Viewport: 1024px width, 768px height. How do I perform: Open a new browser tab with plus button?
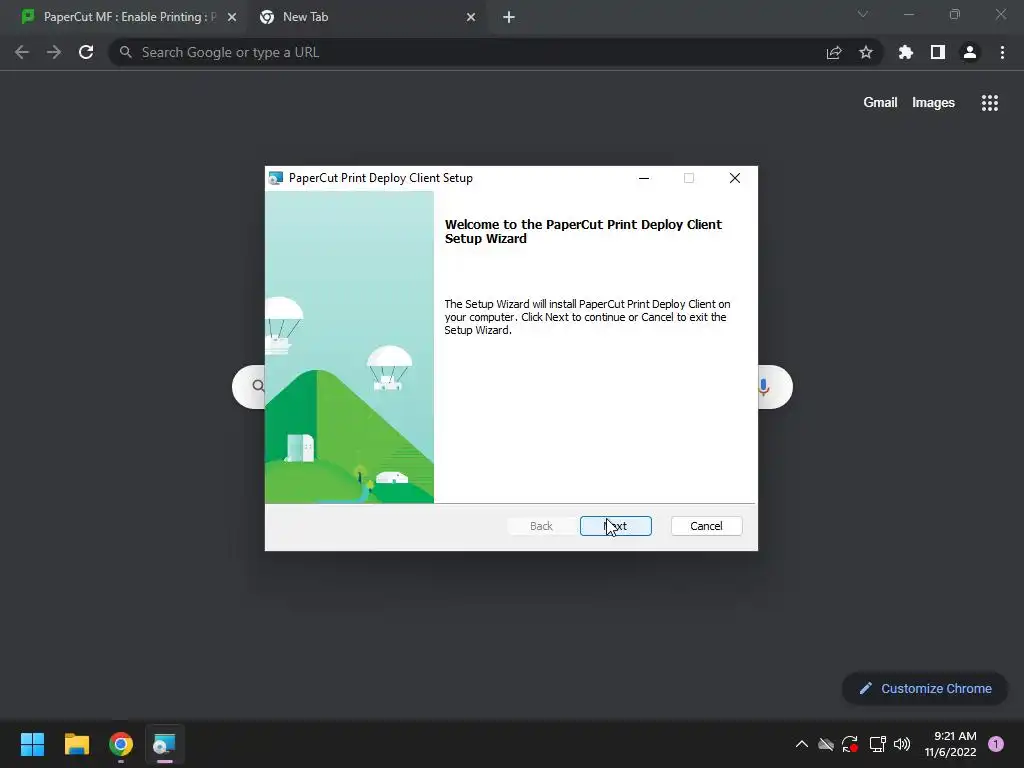coord(509,17)
